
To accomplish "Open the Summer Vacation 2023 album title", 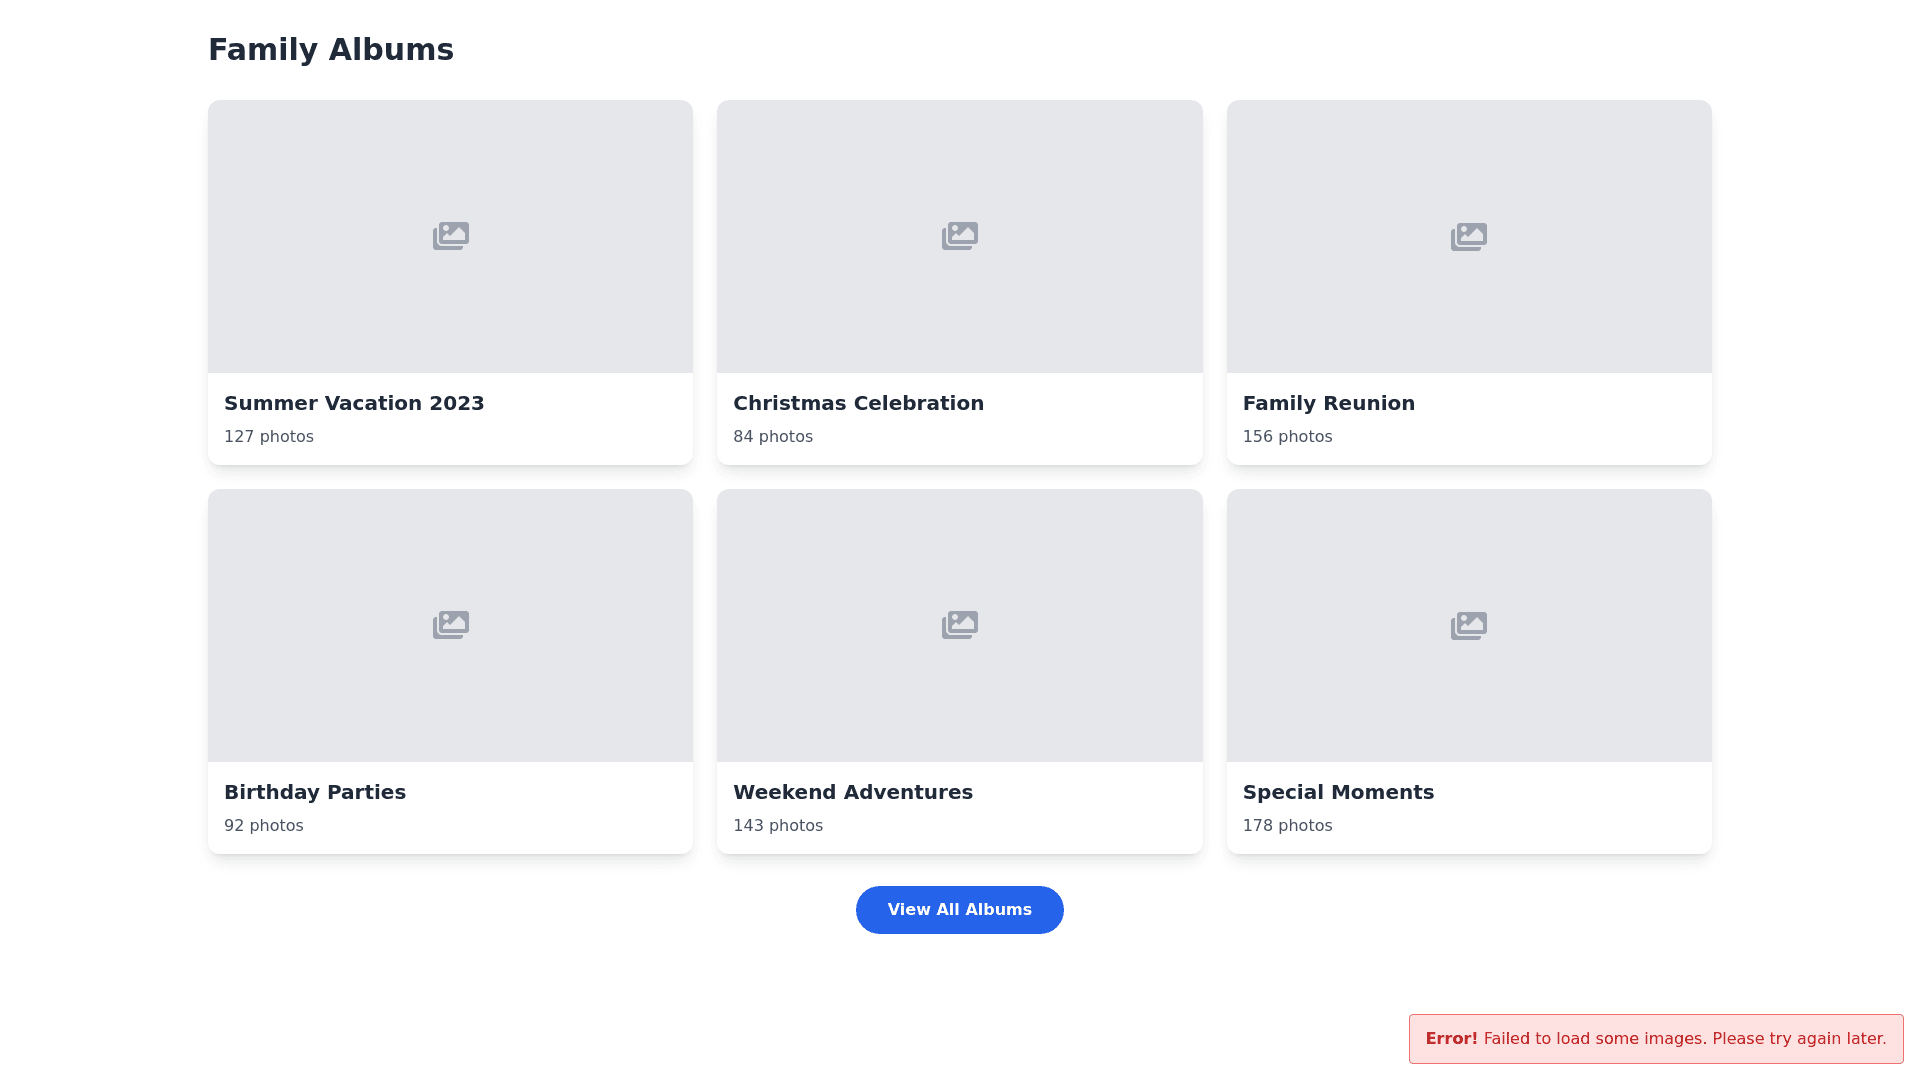I will [354, 403].
